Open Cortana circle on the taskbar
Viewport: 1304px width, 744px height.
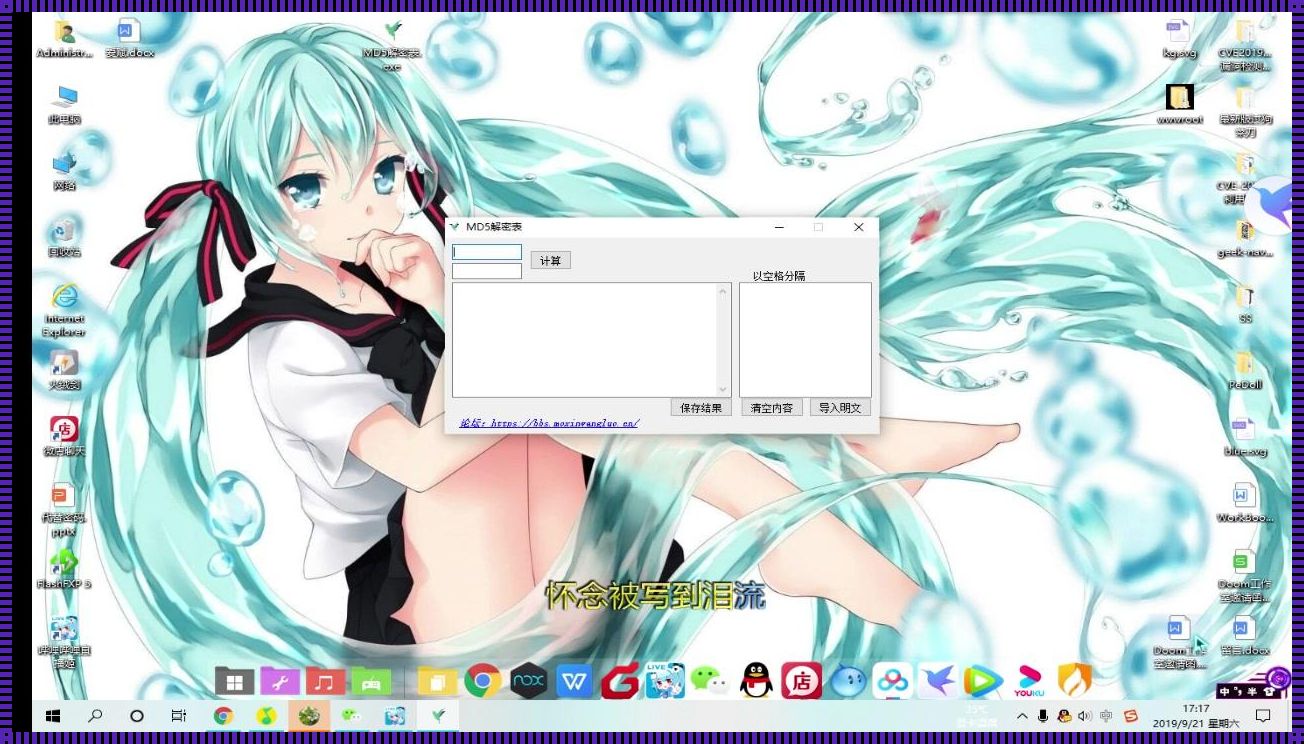click(137, 716)
